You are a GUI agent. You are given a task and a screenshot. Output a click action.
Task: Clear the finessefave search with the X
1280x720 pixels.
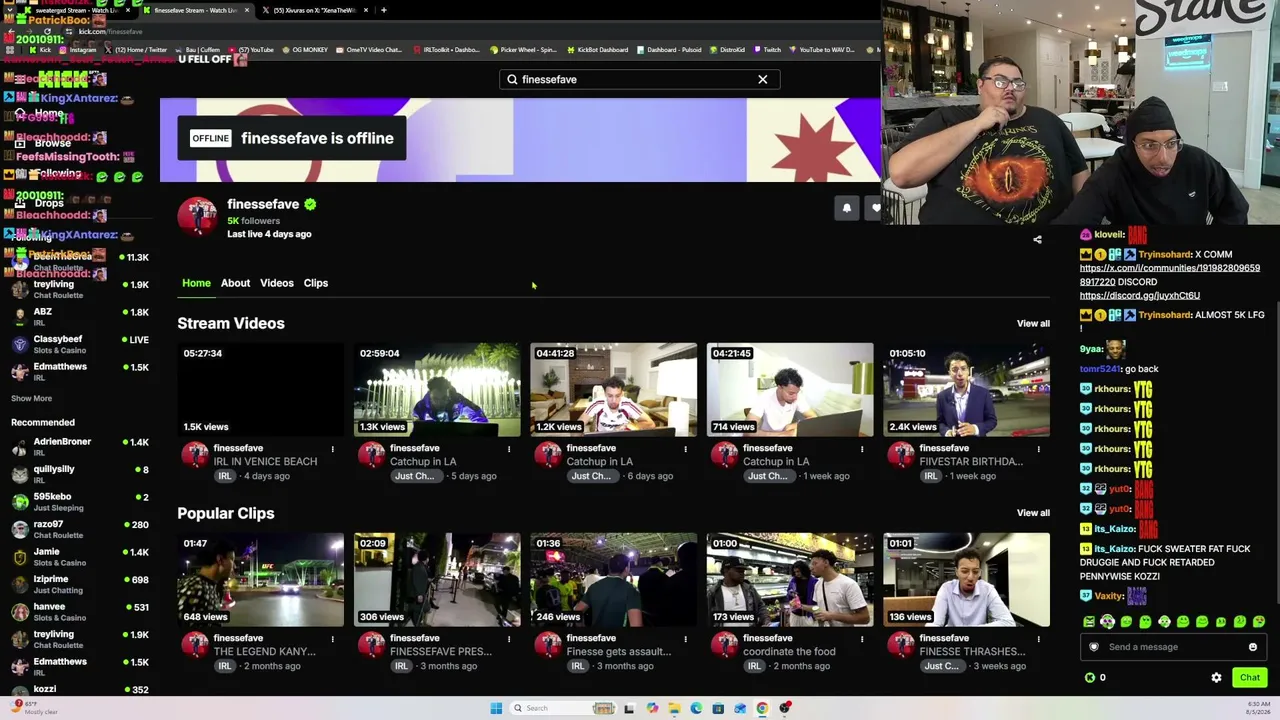click(763, 79)
